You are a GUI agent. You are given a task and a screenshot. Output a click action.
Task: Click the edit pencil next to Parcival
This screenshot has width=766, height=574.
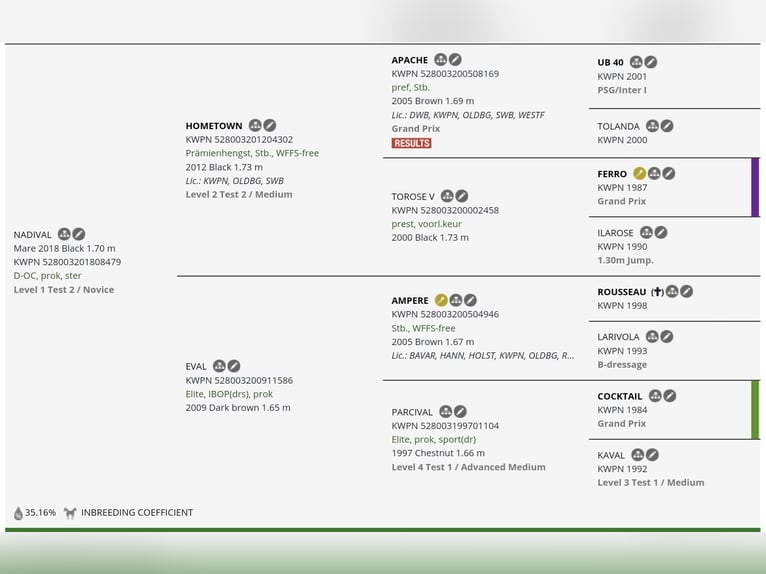pyautogui.click(x=460, y=411)
